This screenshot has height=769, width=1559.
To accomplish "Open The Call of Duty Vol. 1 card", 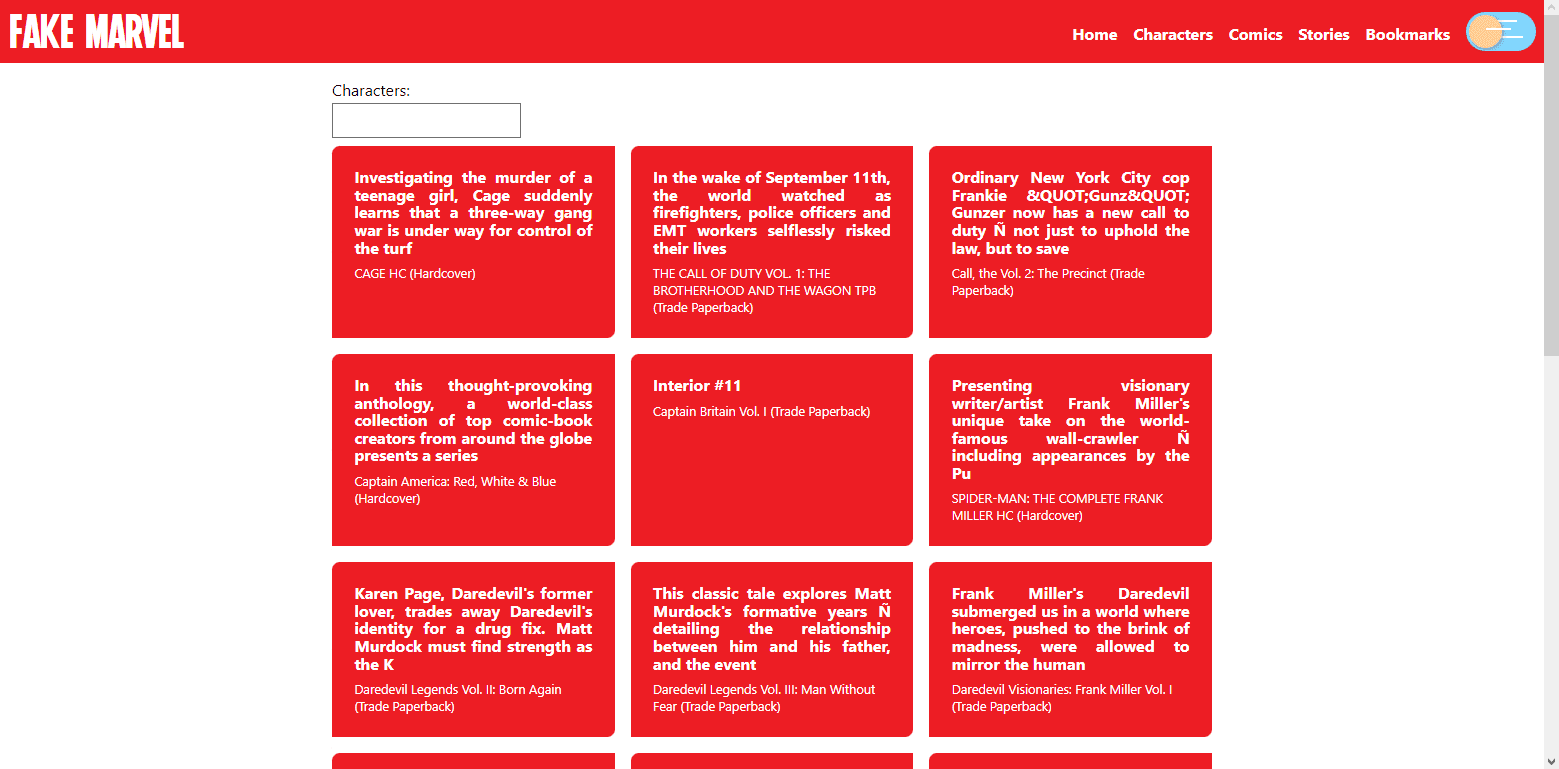I will click(772, 242).
